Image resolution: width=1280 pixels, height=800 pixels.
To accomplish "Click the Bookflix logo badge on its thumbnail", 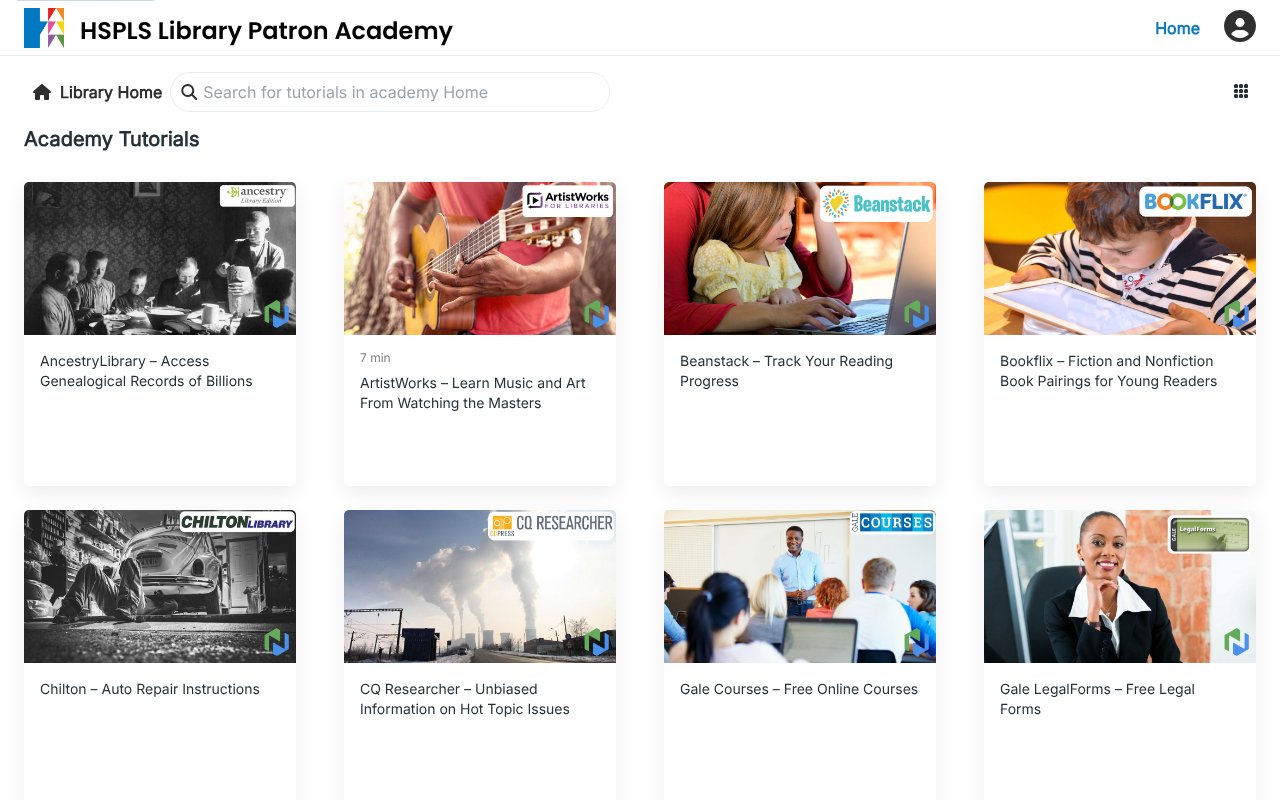I will [1195, 201].
